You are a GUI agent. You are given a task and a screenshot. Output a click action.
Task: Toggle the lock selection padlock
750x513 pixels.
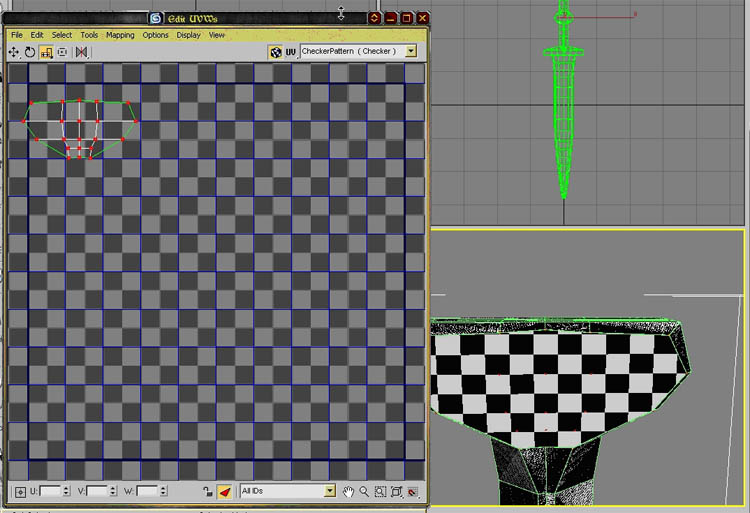pos(207,492)
